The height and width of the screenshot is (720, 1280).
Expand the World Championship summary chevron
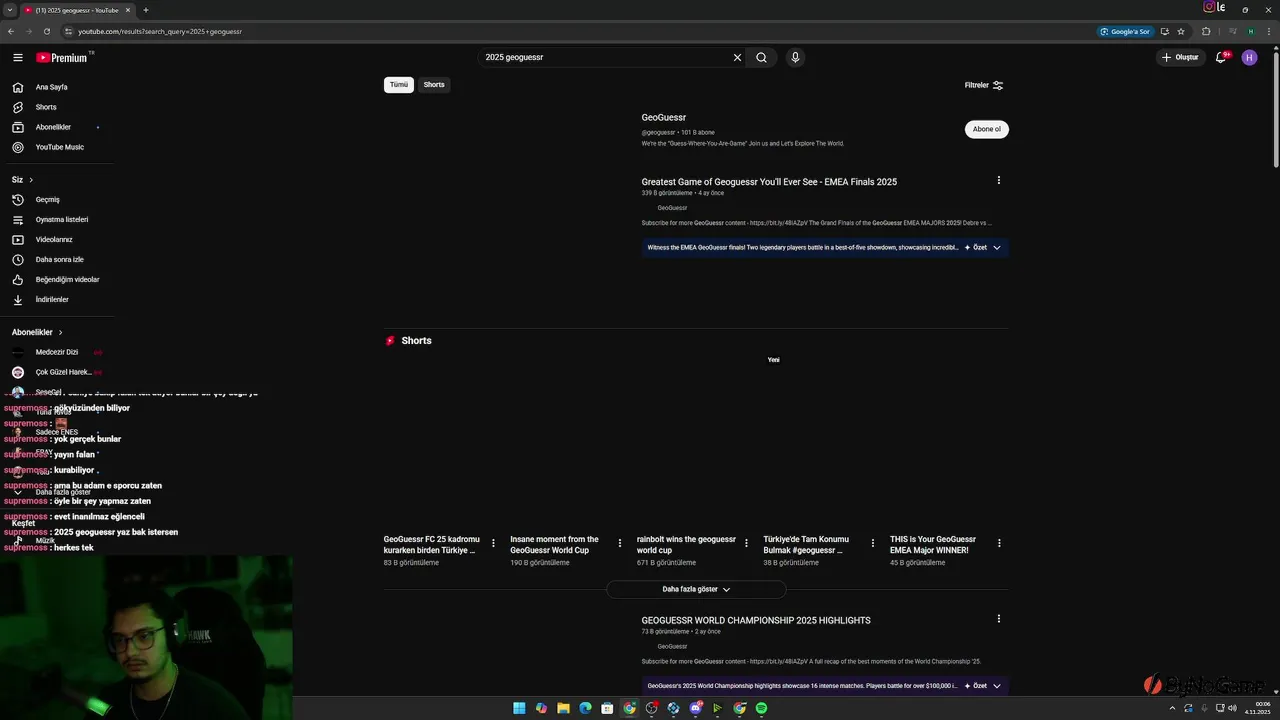pos(996,686)
